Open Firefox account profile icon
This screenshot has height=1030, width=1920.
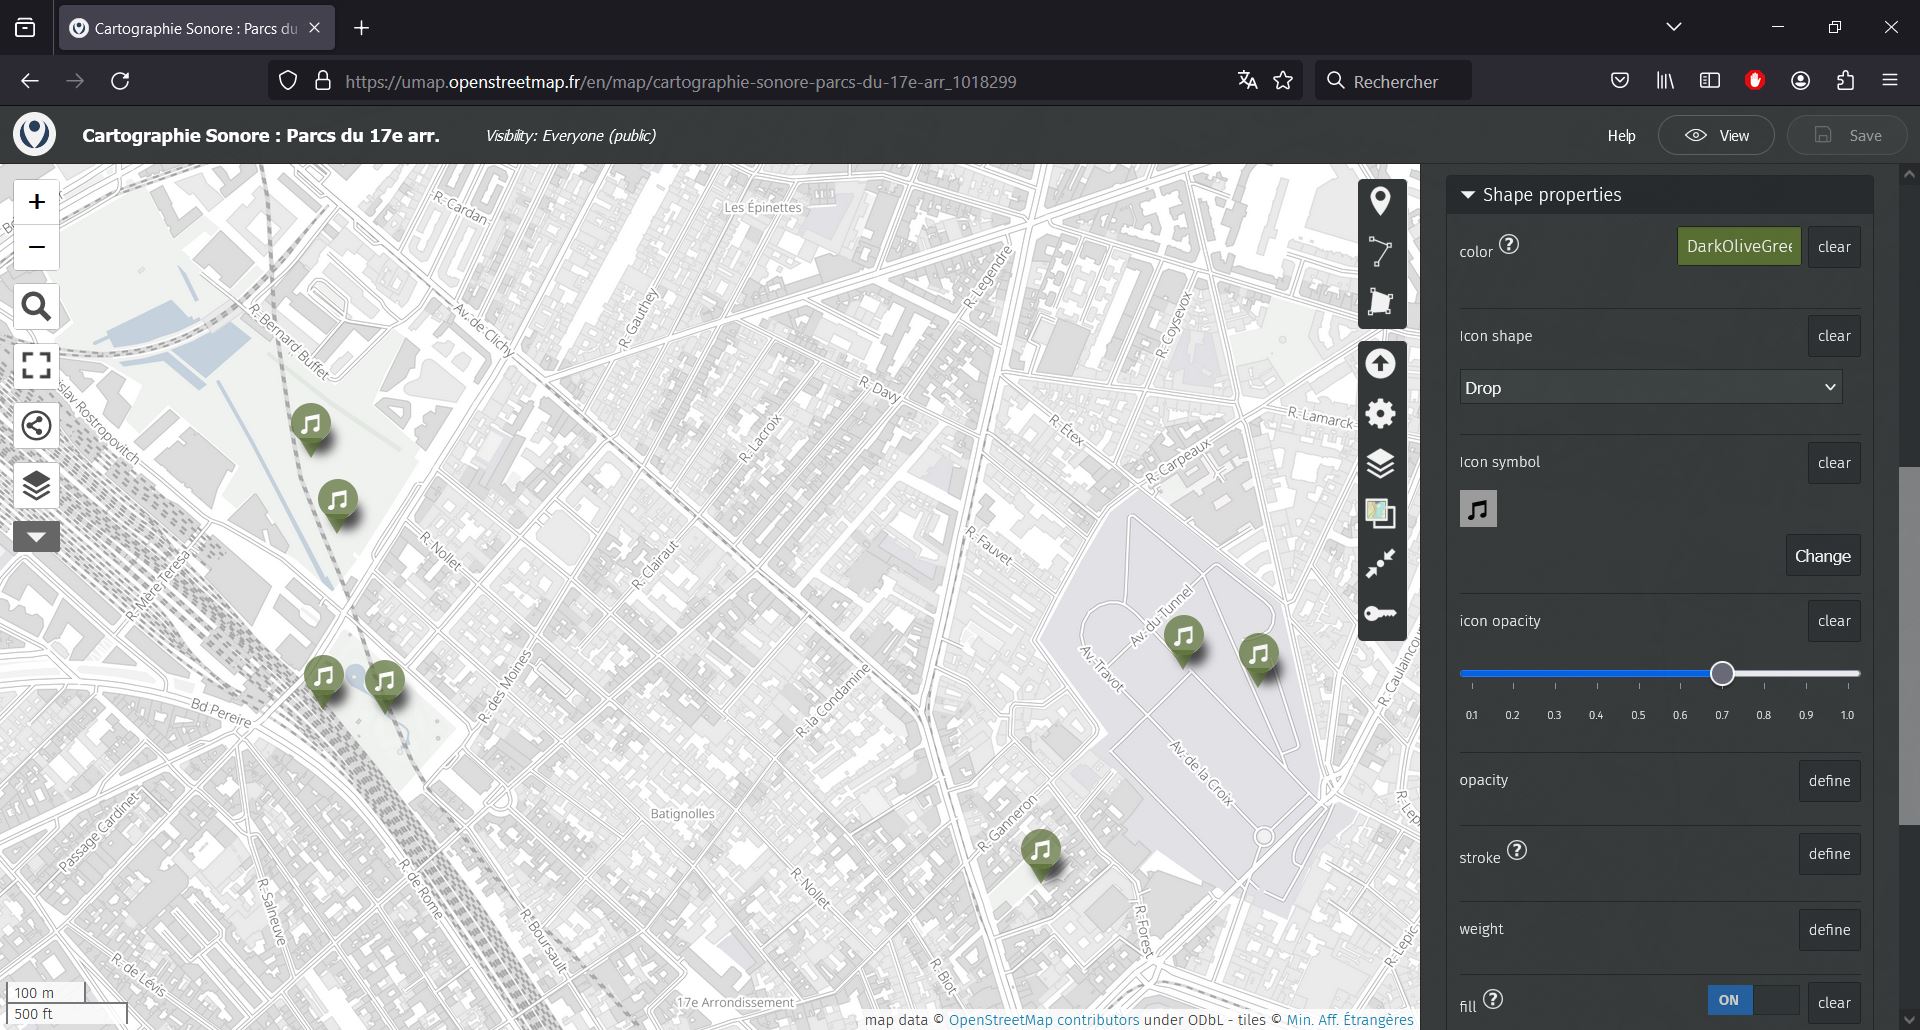pos(1800,81)
